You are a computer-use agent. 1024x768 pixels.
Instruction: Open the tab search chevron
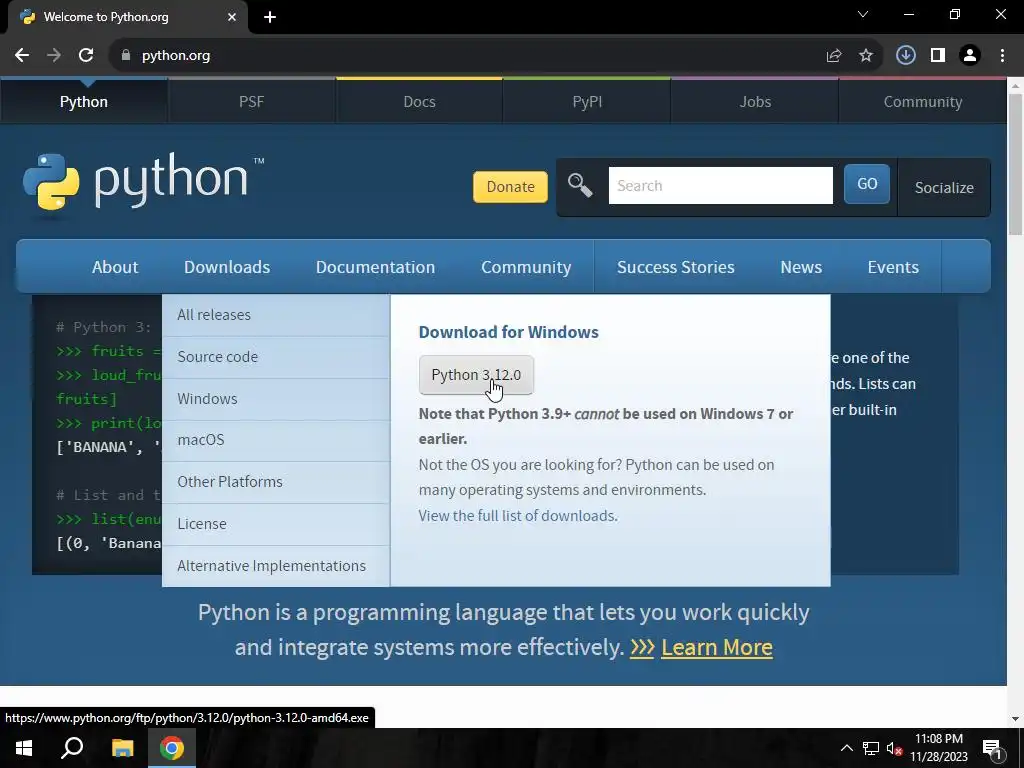point(863,14)
